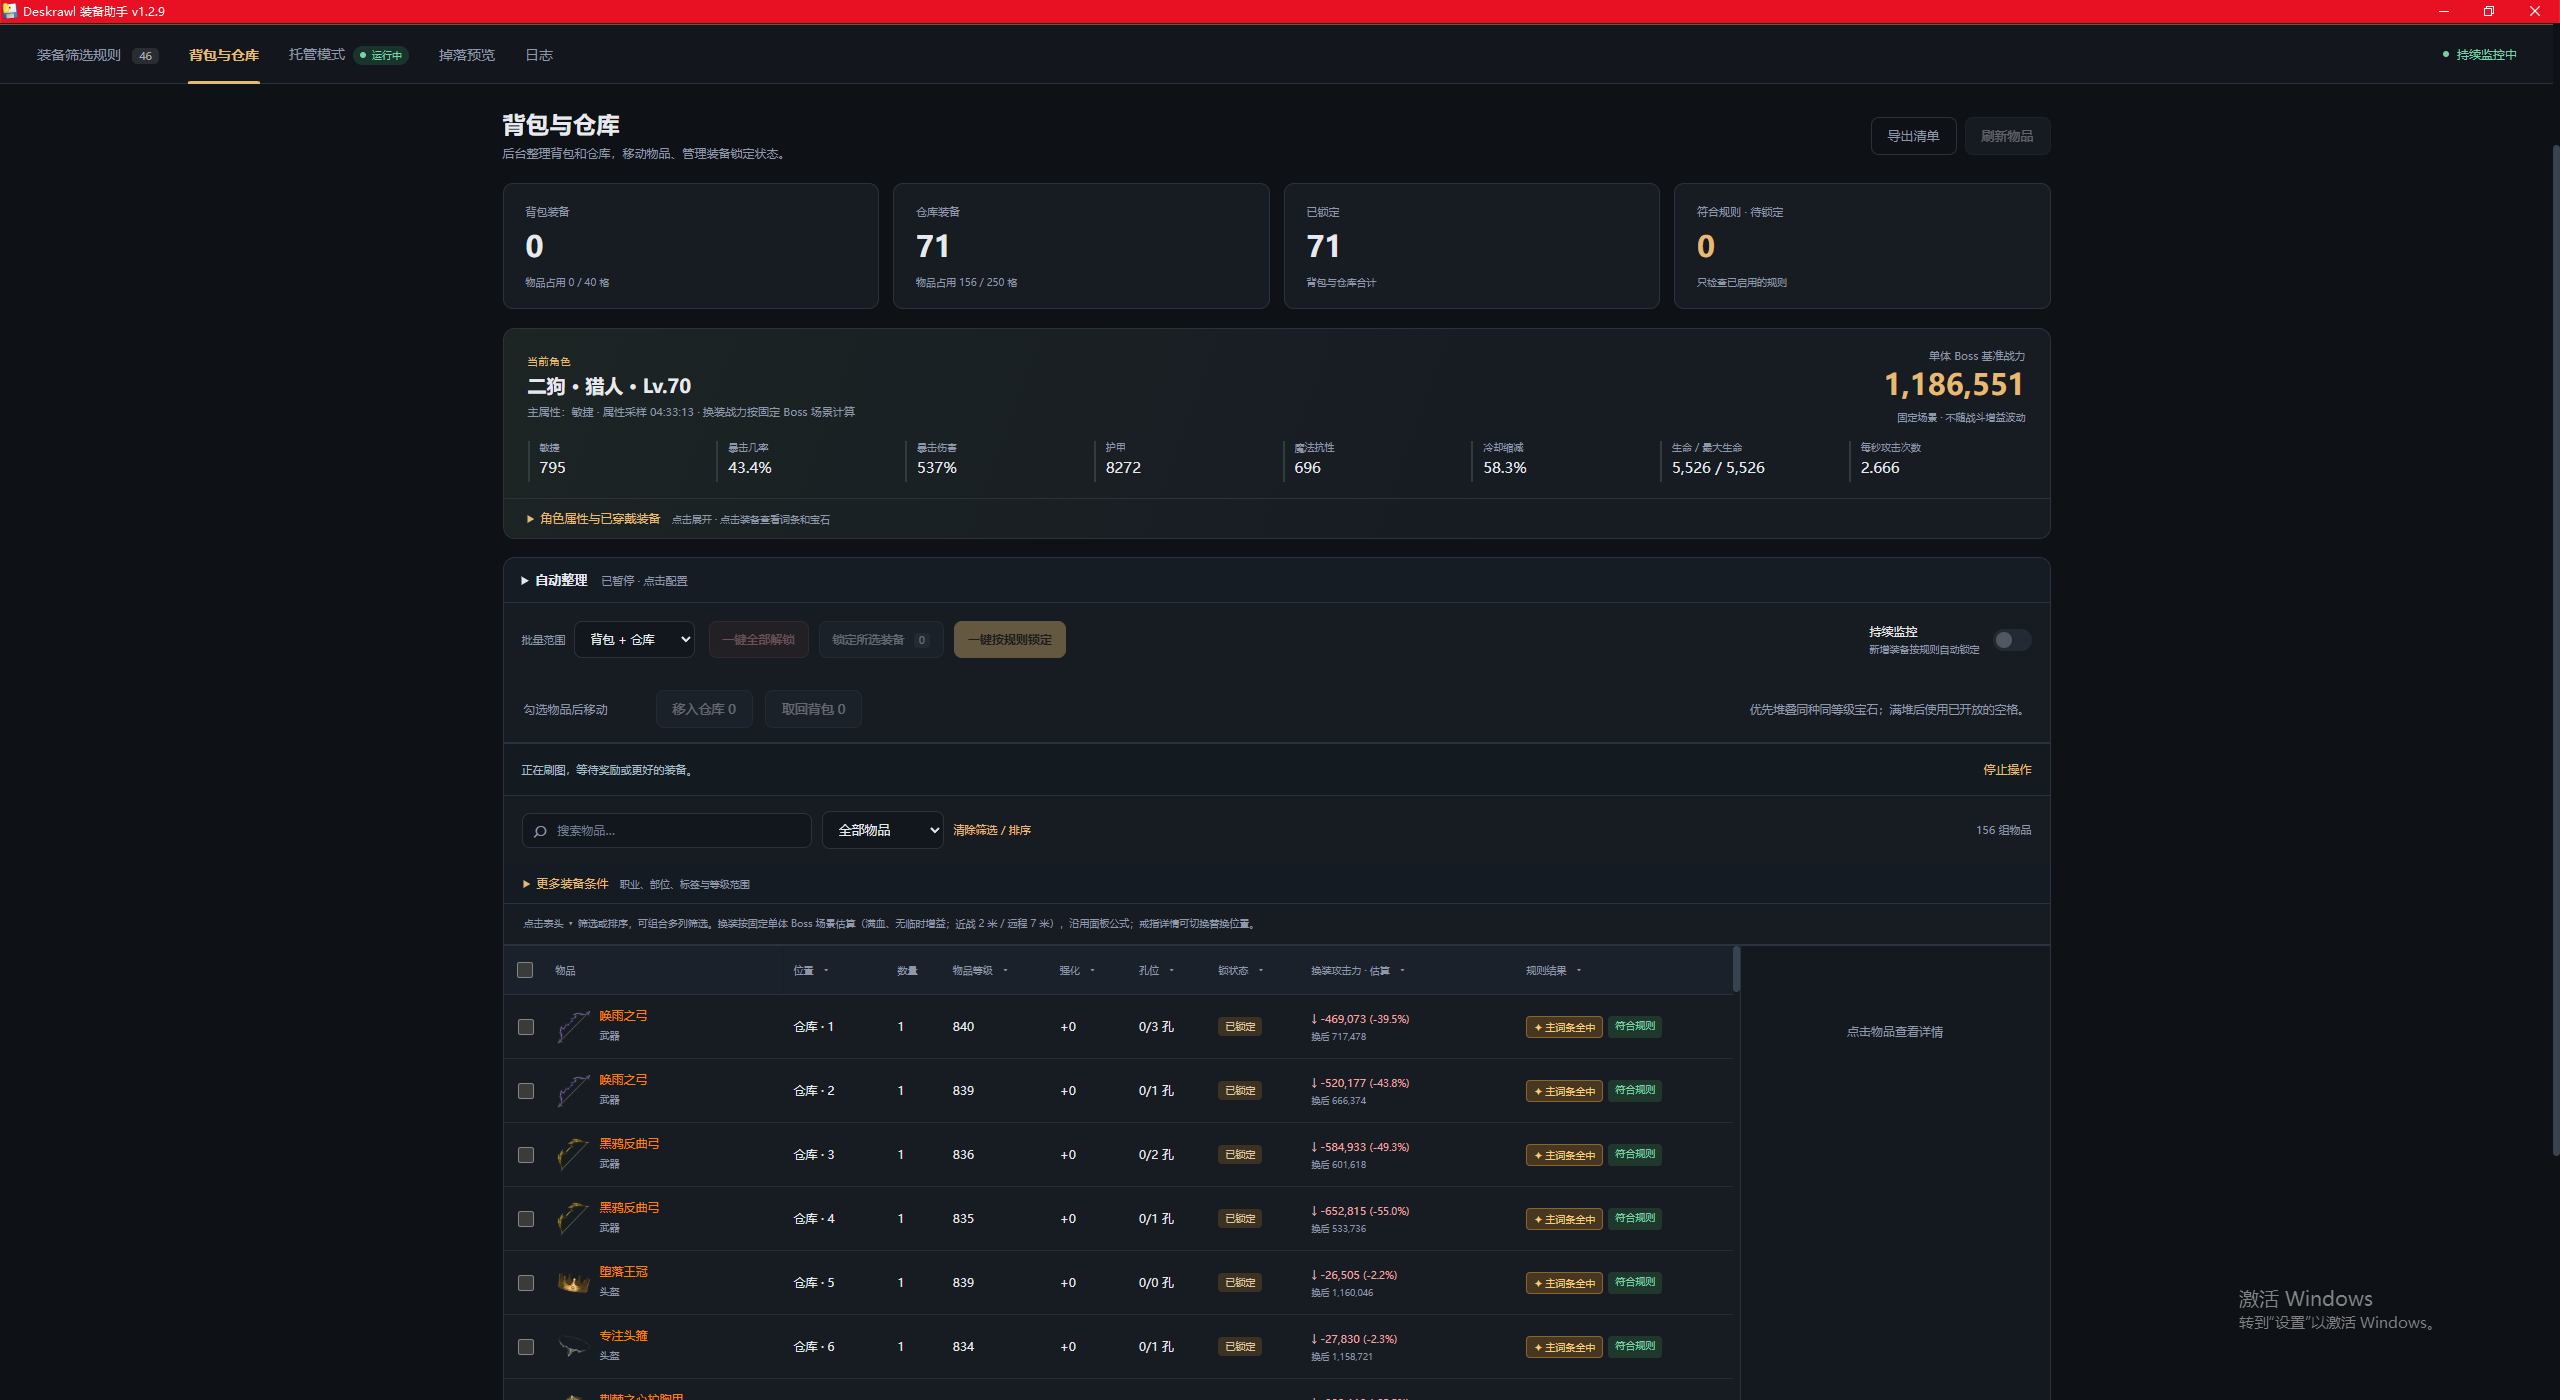
Task: Switch to the 掉落预览 tab
Action: click(x=467, y=55)
